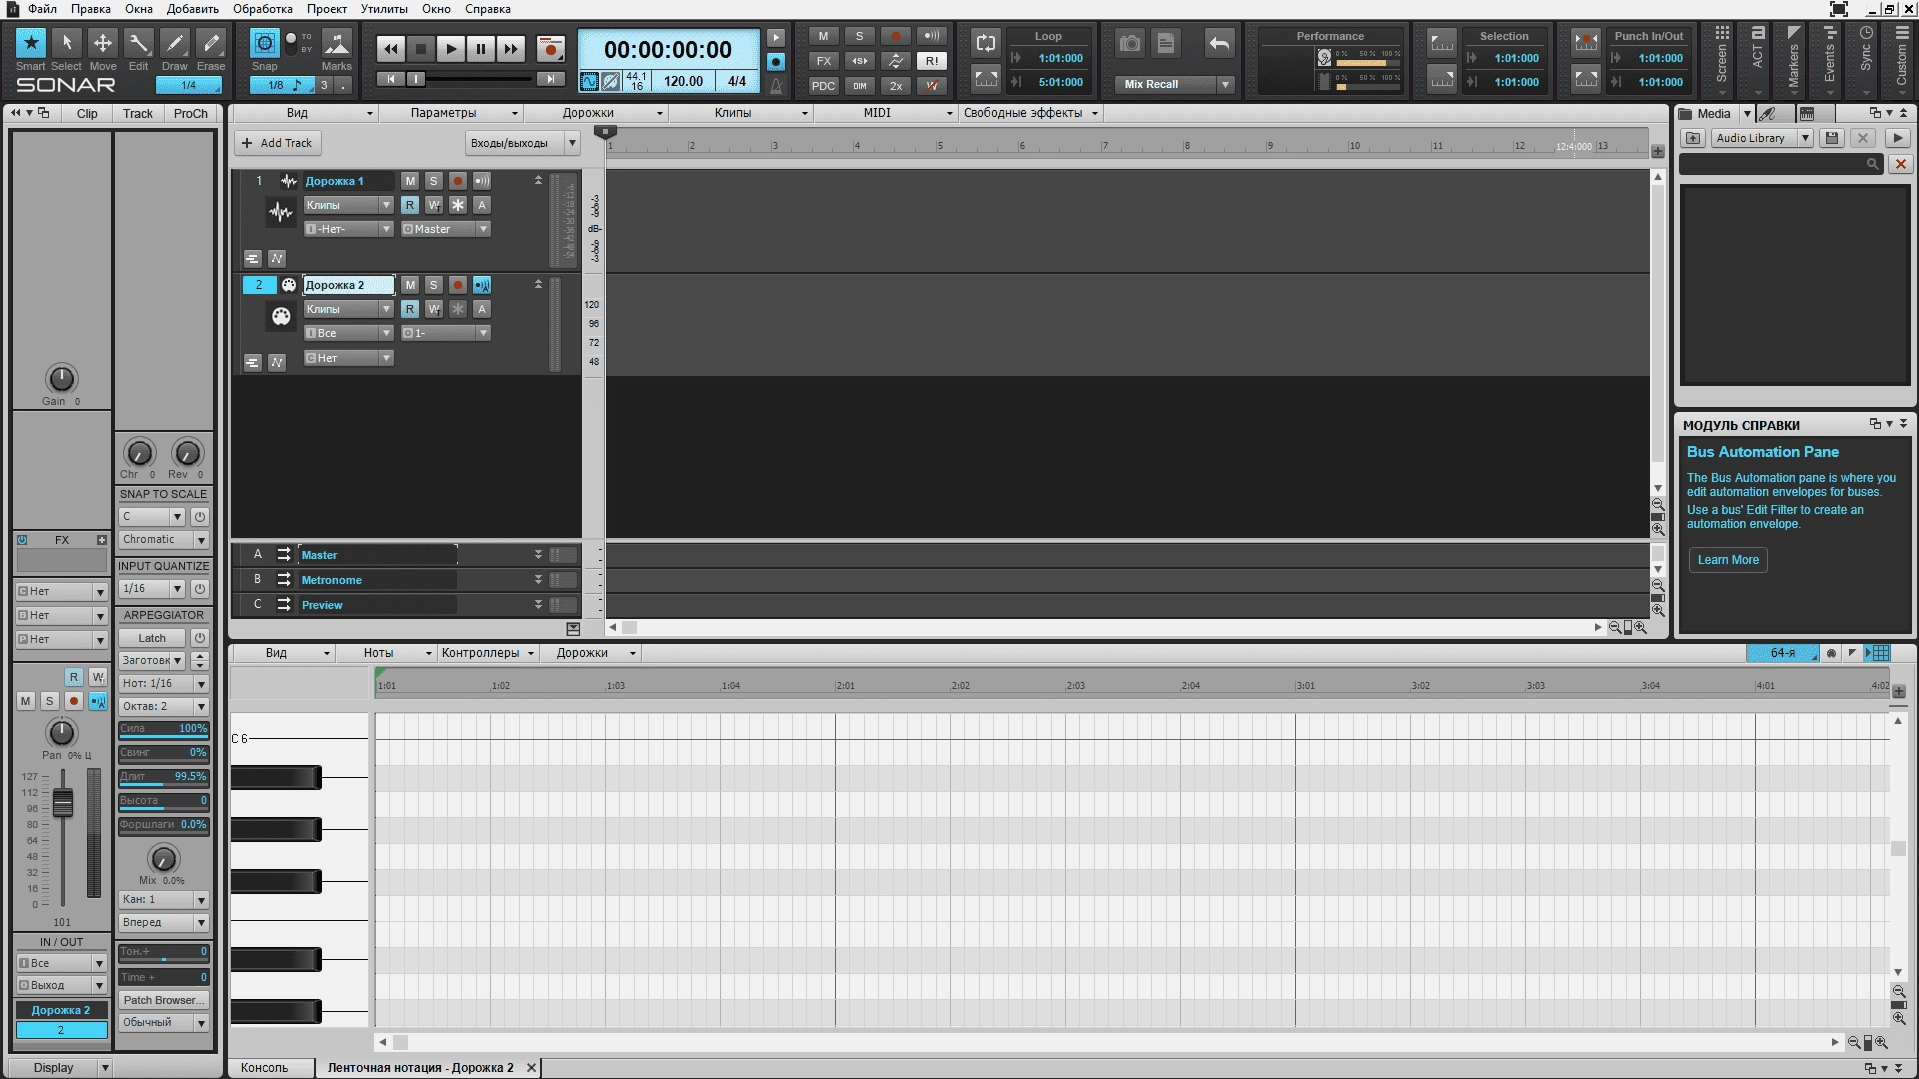Solo Дорожка 1 track
This screenshot has height=1079, width=1919.
point(433,181)
